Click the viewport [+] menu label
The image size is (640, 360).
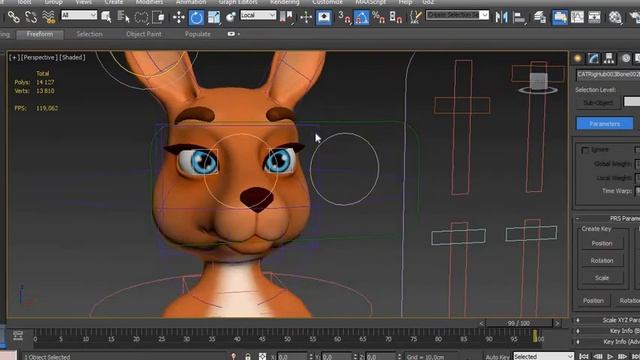pos(14,58)
